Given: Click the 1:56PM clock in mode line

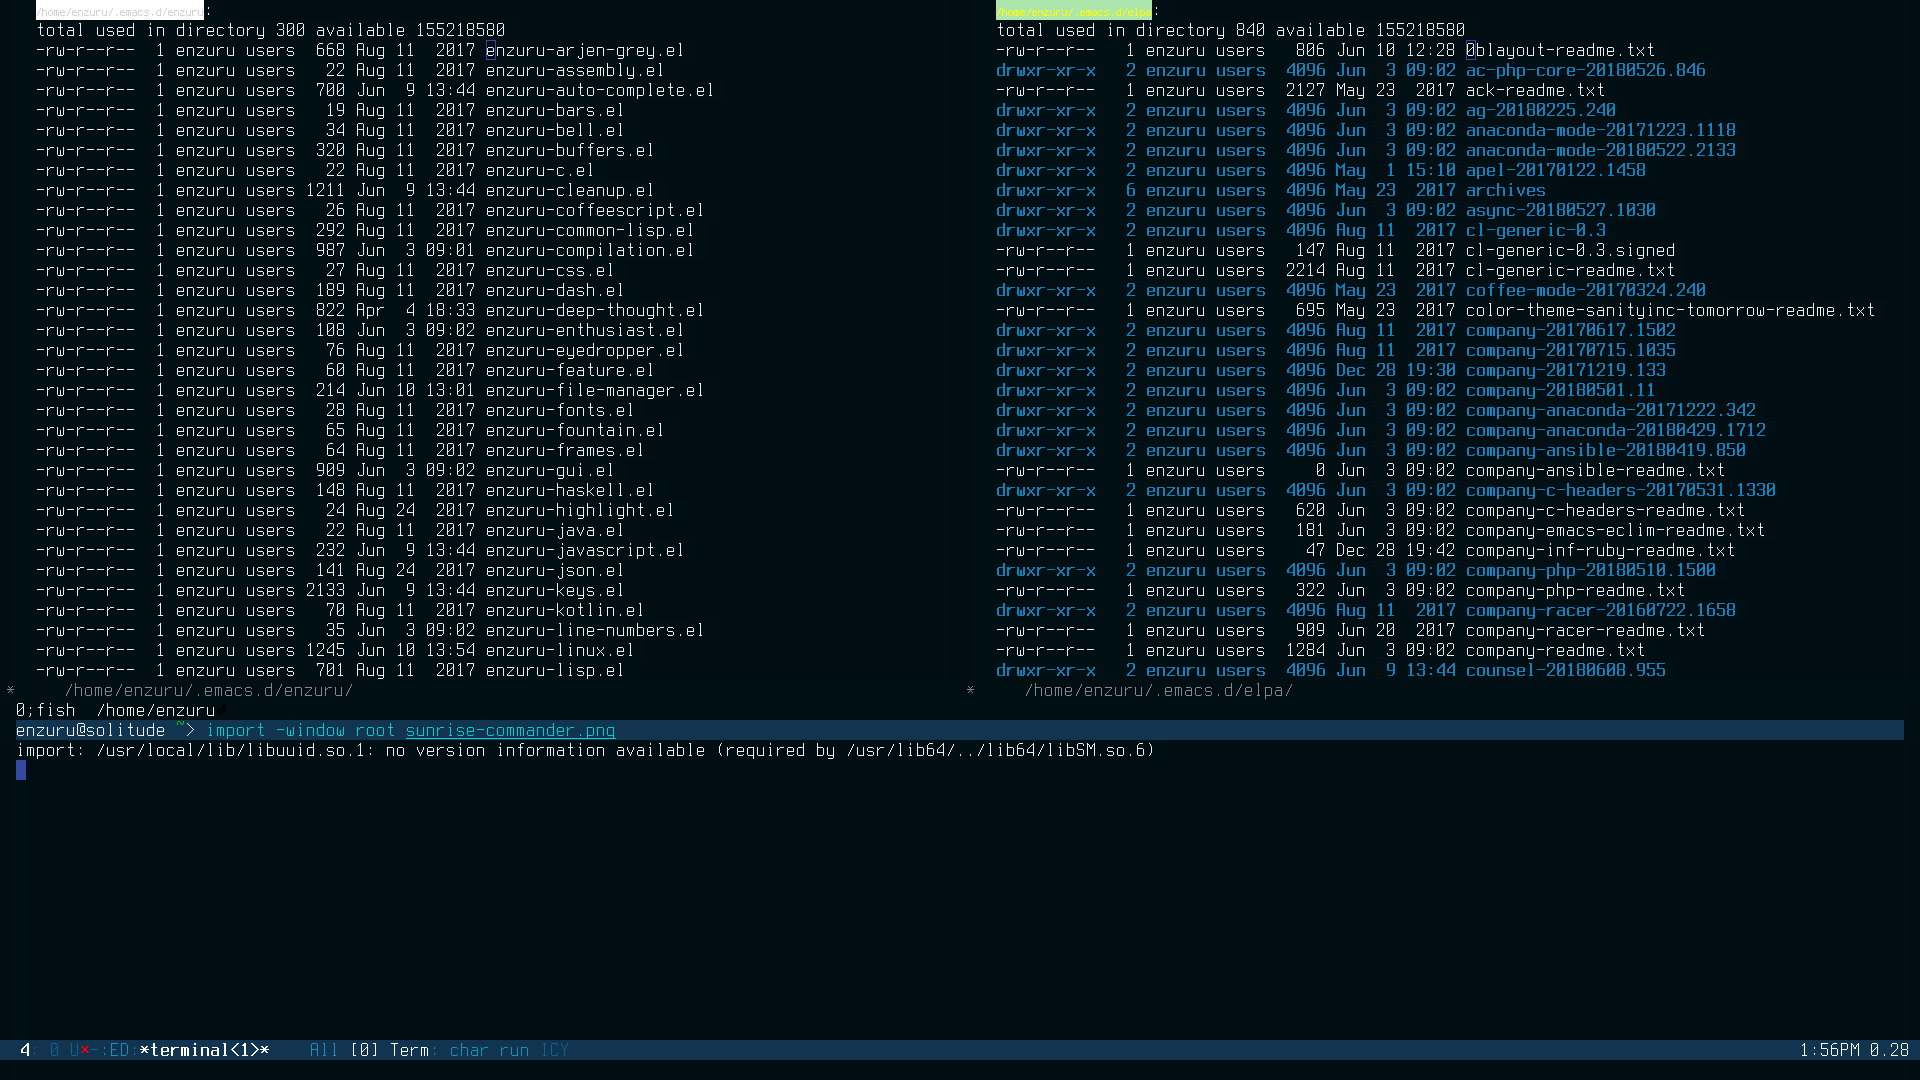Looking at the screenshot, I should (x=1829, y=1050).
